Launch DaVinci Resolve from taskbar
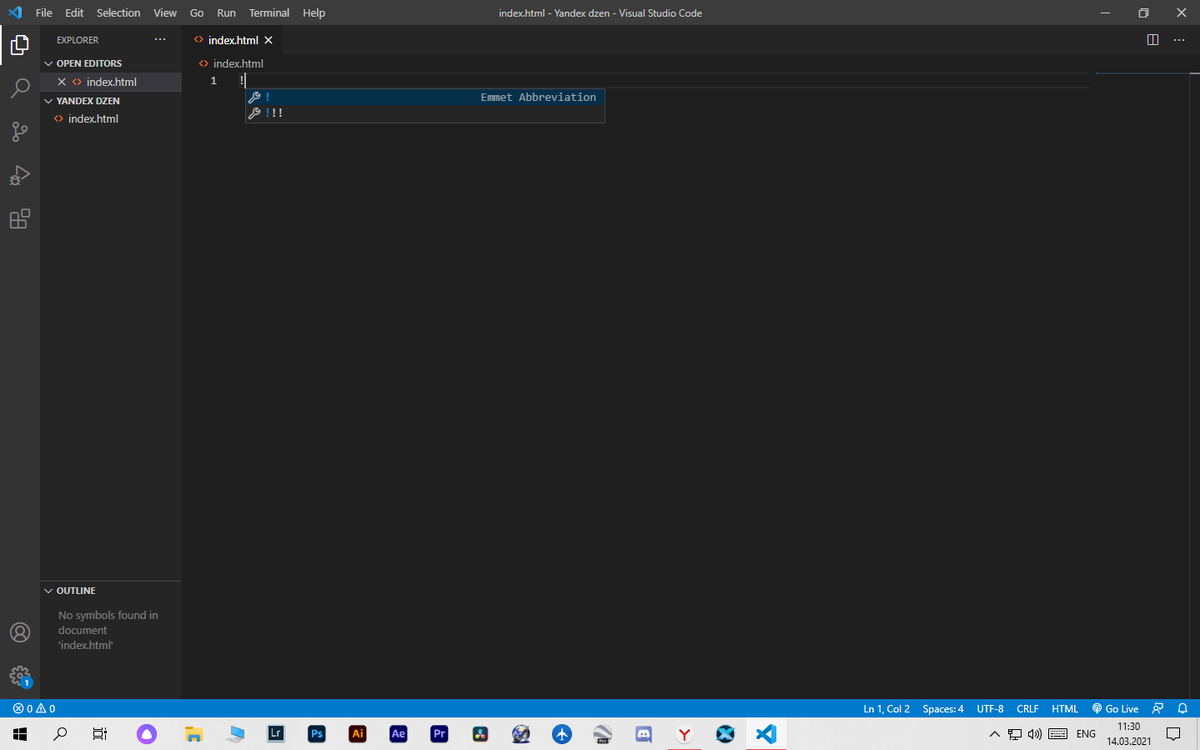The image size is (1200, 750). (x=480, y=734)
